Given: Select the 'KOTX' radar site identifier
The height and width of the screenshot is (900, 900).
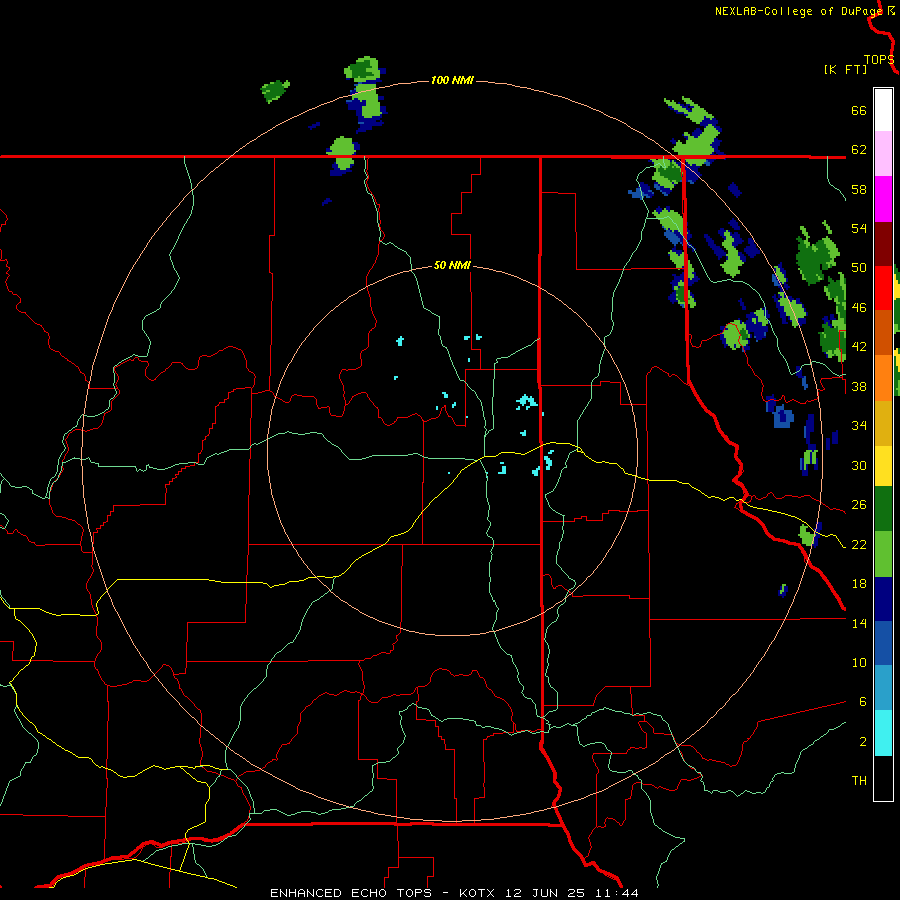Looking at the screenshot, I should (x=479, y=893).
